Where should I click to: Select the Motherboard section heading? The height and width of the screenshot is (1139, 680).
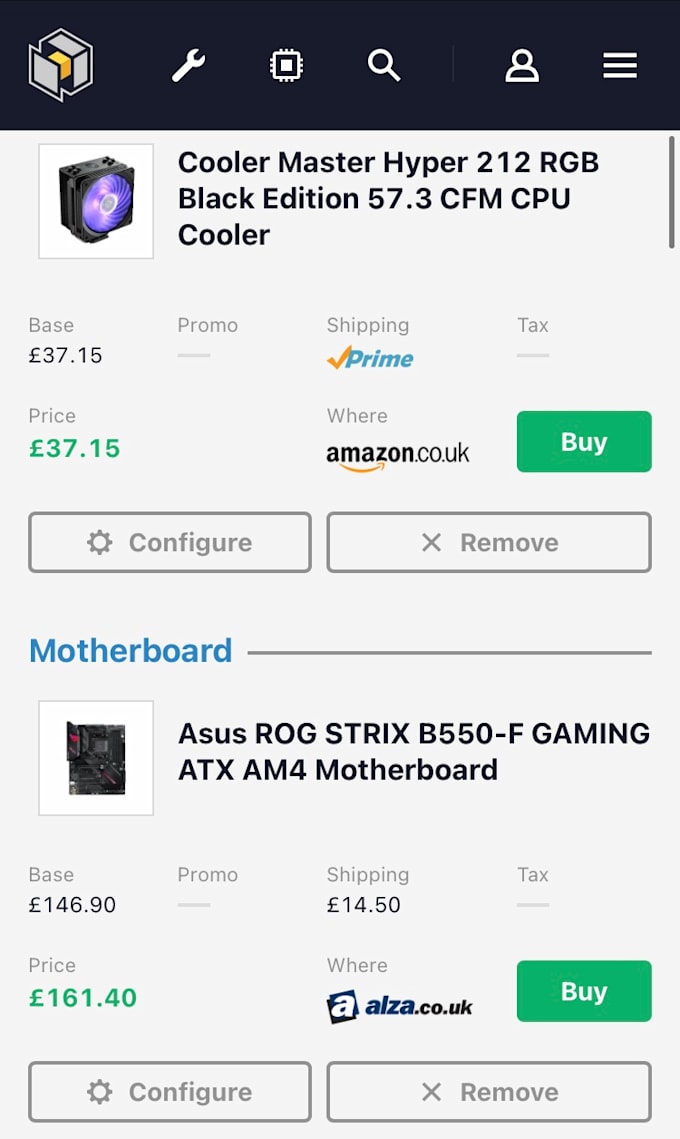(x=130, y=650)
